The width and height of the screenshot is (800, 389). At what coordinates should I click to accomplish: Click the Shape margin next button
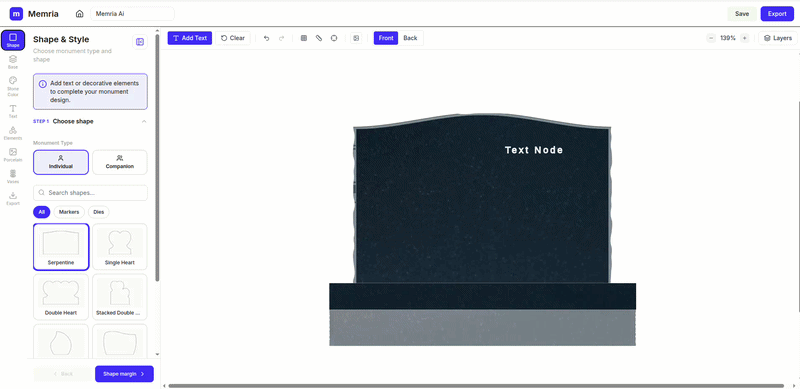(124, 374)
